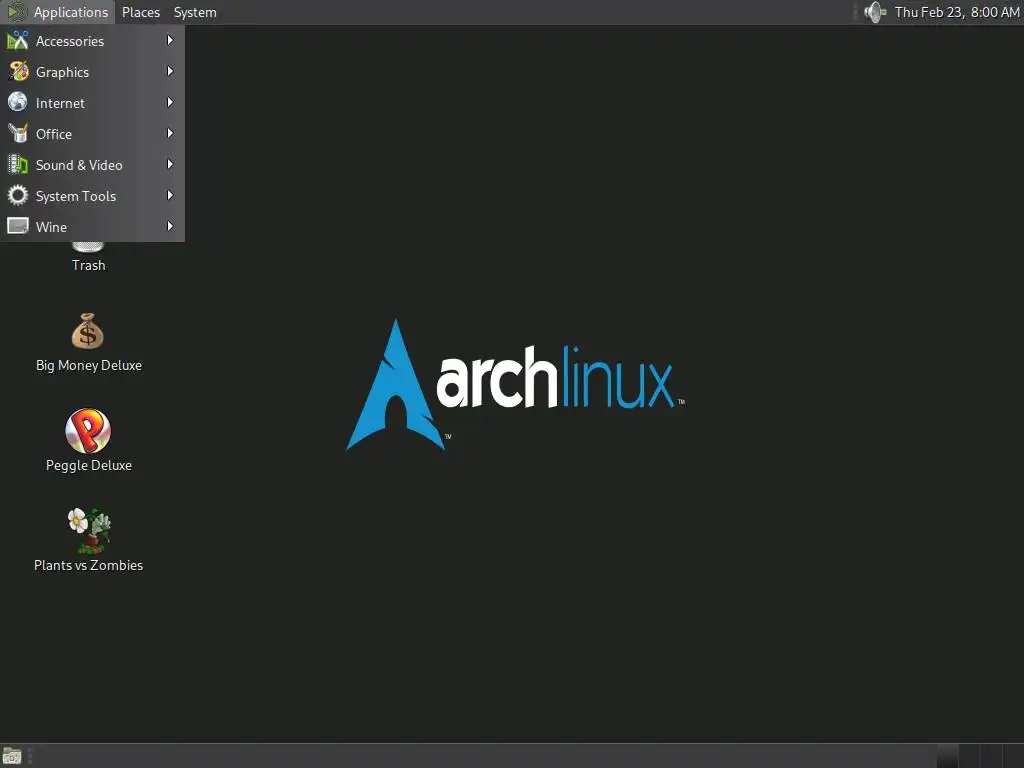Select the Wine menu label
This screenshot has width=1024, height=768.
(x=51, y=227)
